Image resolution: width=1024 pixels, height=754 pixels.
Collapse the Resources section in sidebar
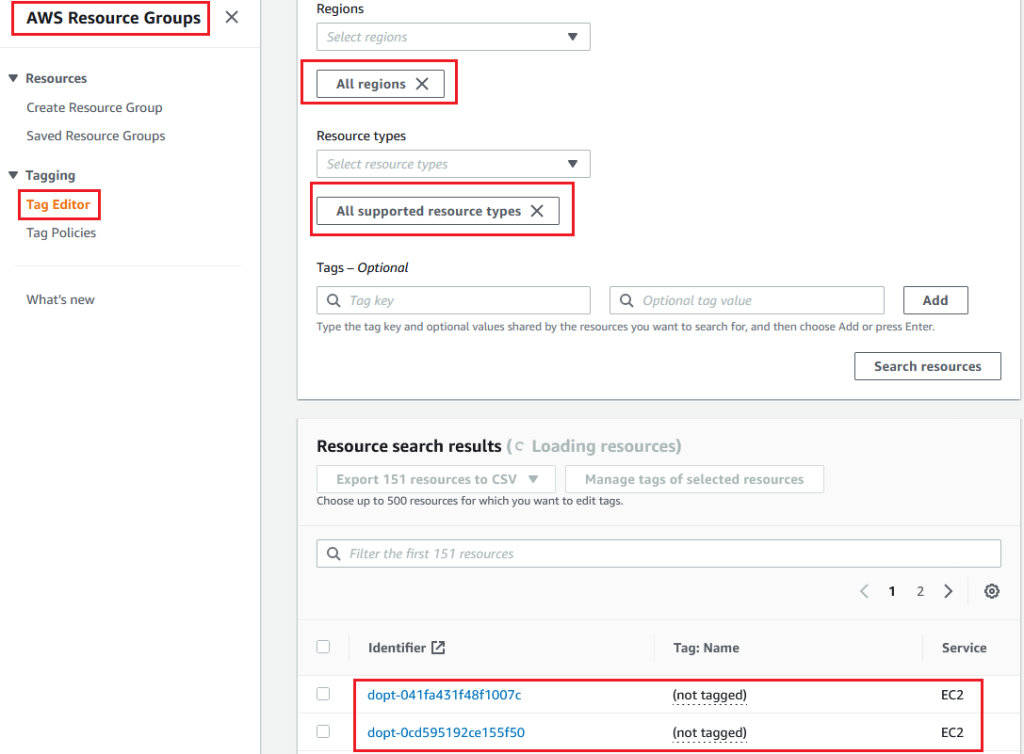(x=14, y=78)
